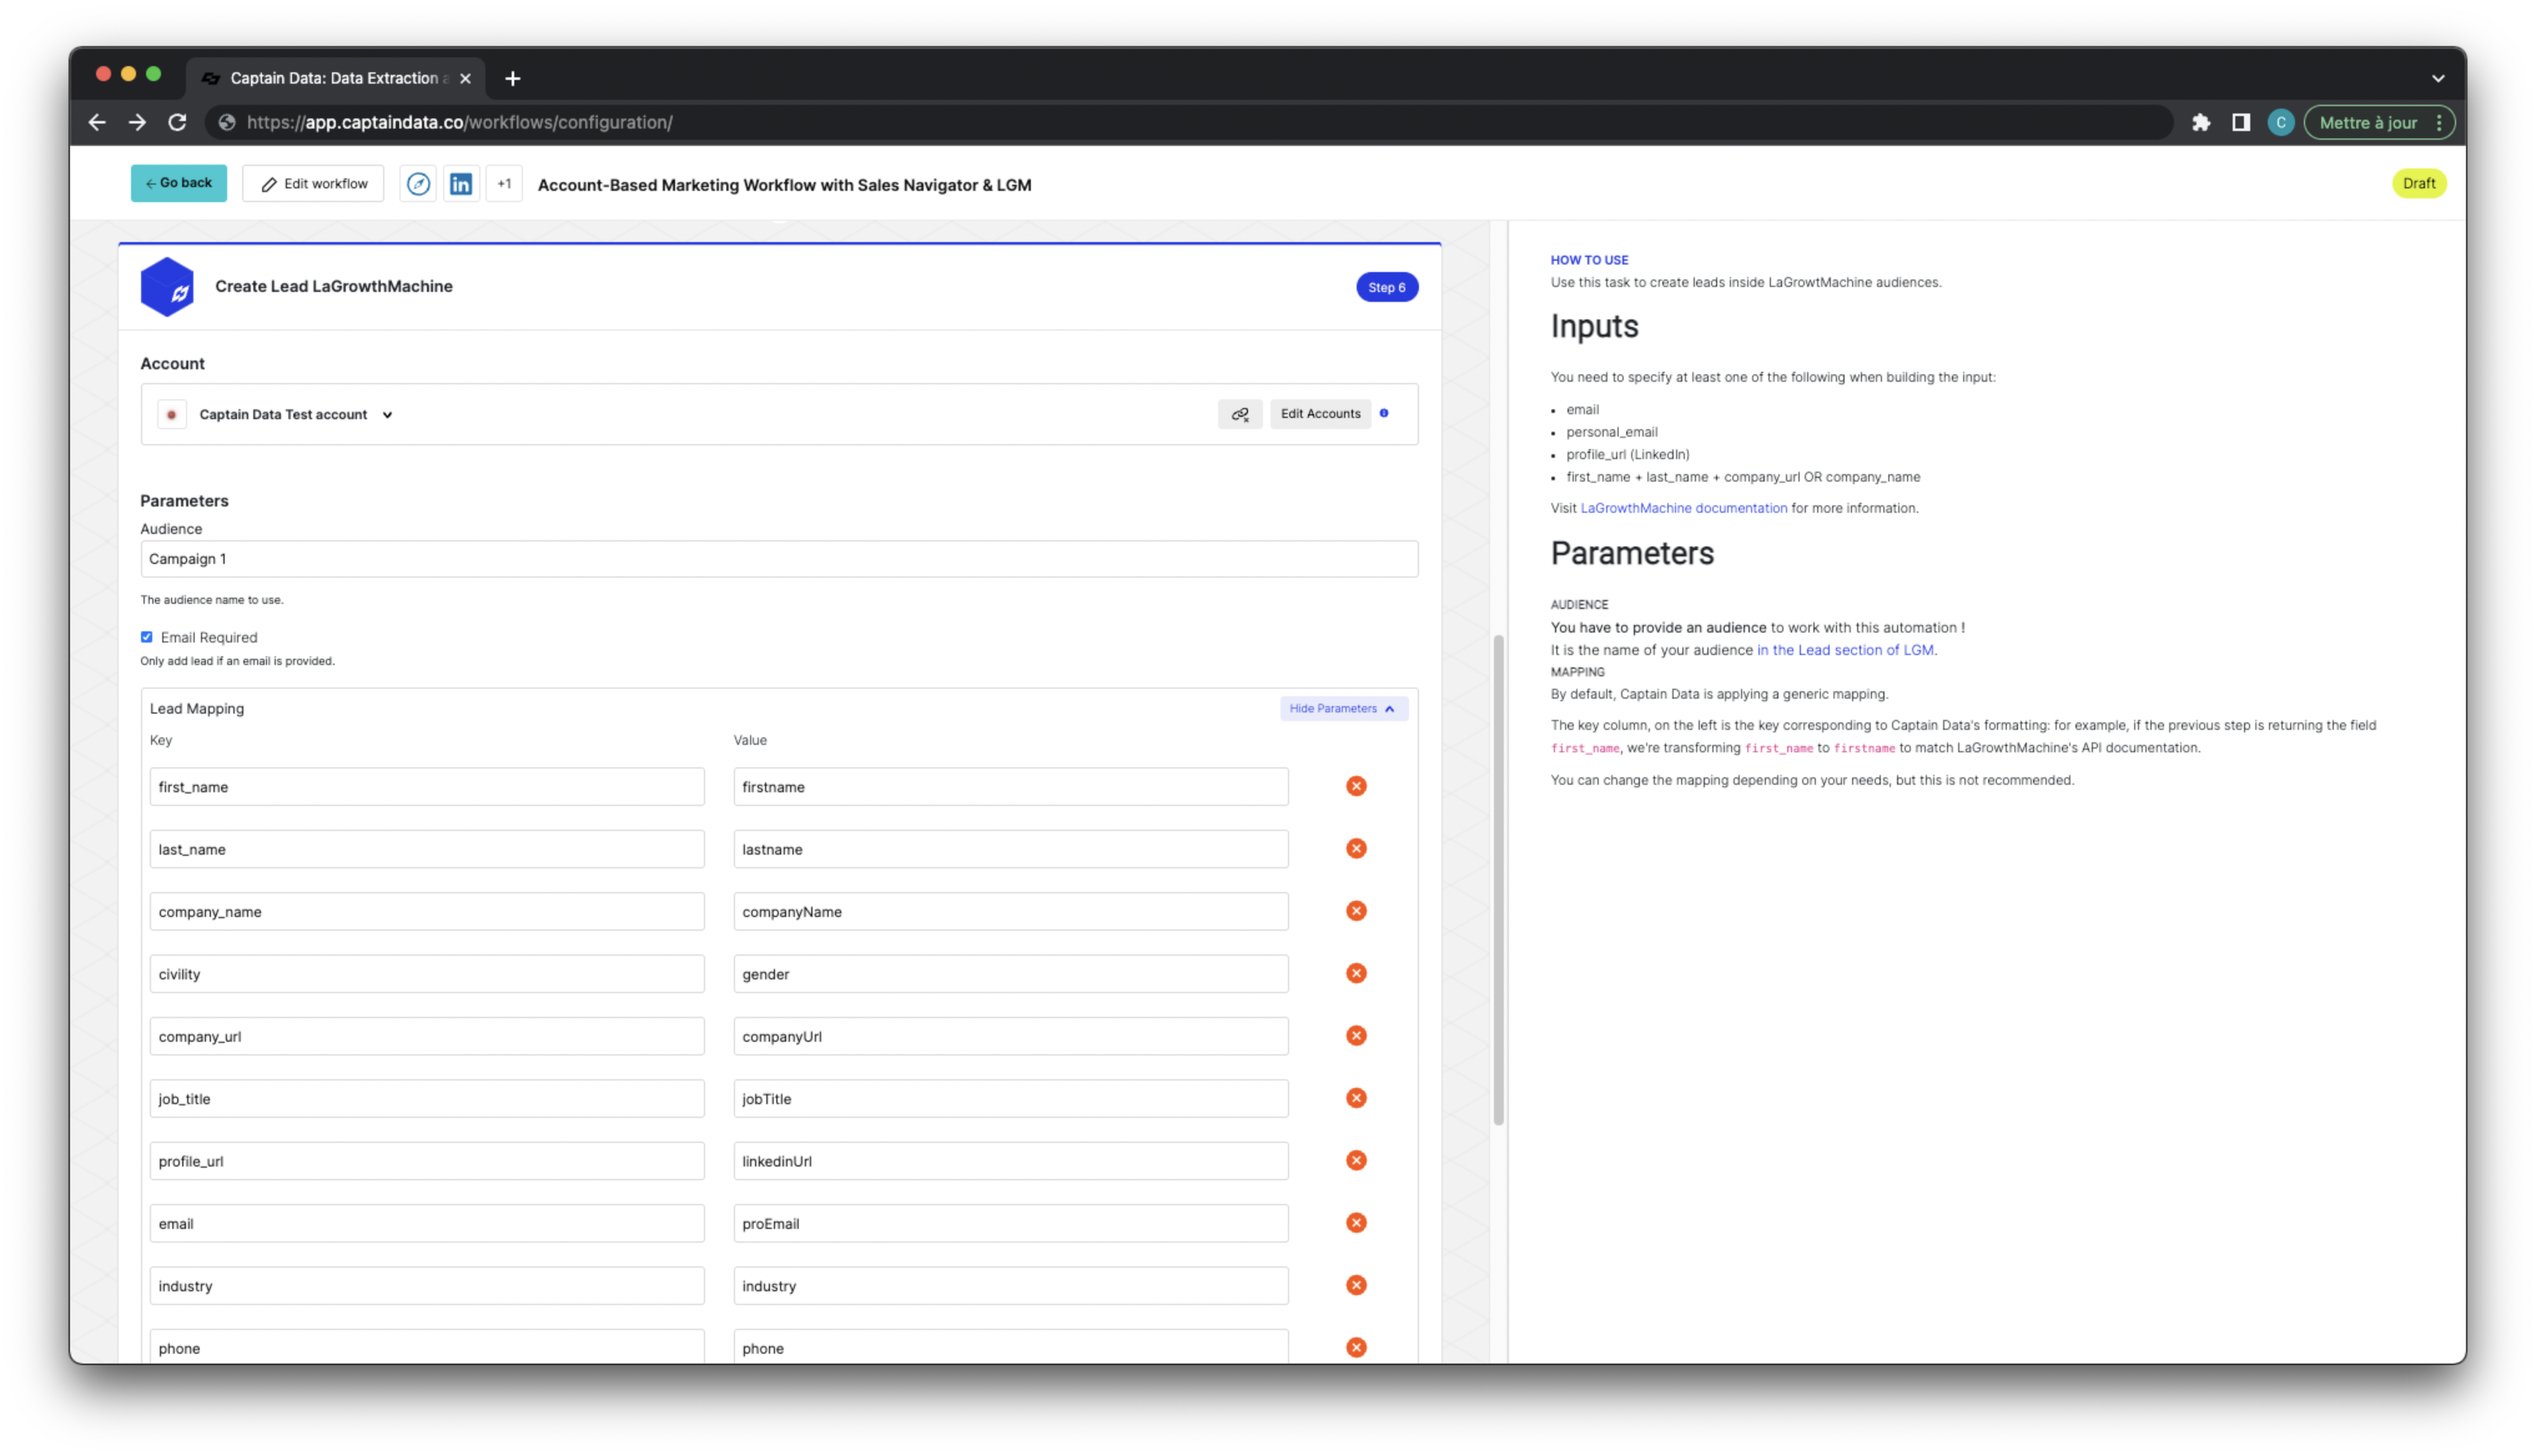The width and height of the screenshot is (2536, 1456).
Task: Click the companyName value field
Action: (1010, 912)
